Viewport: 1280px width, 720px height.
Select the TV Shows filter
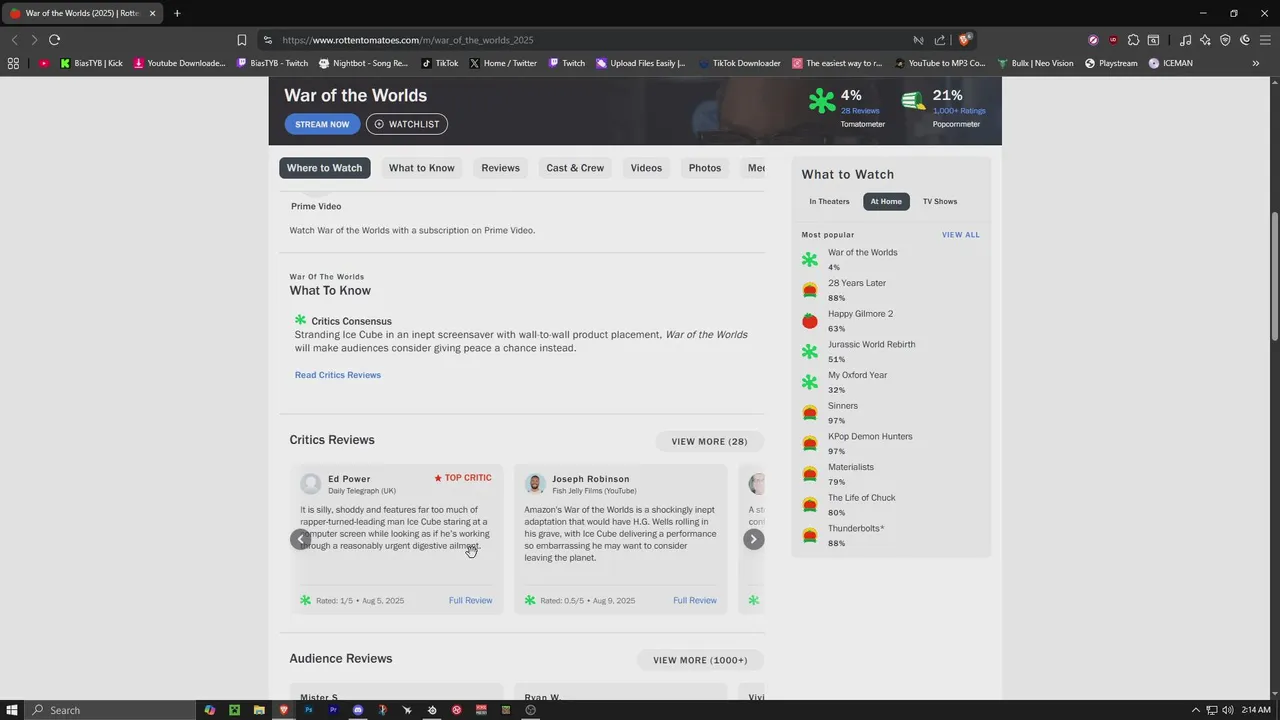coord(940,201)
